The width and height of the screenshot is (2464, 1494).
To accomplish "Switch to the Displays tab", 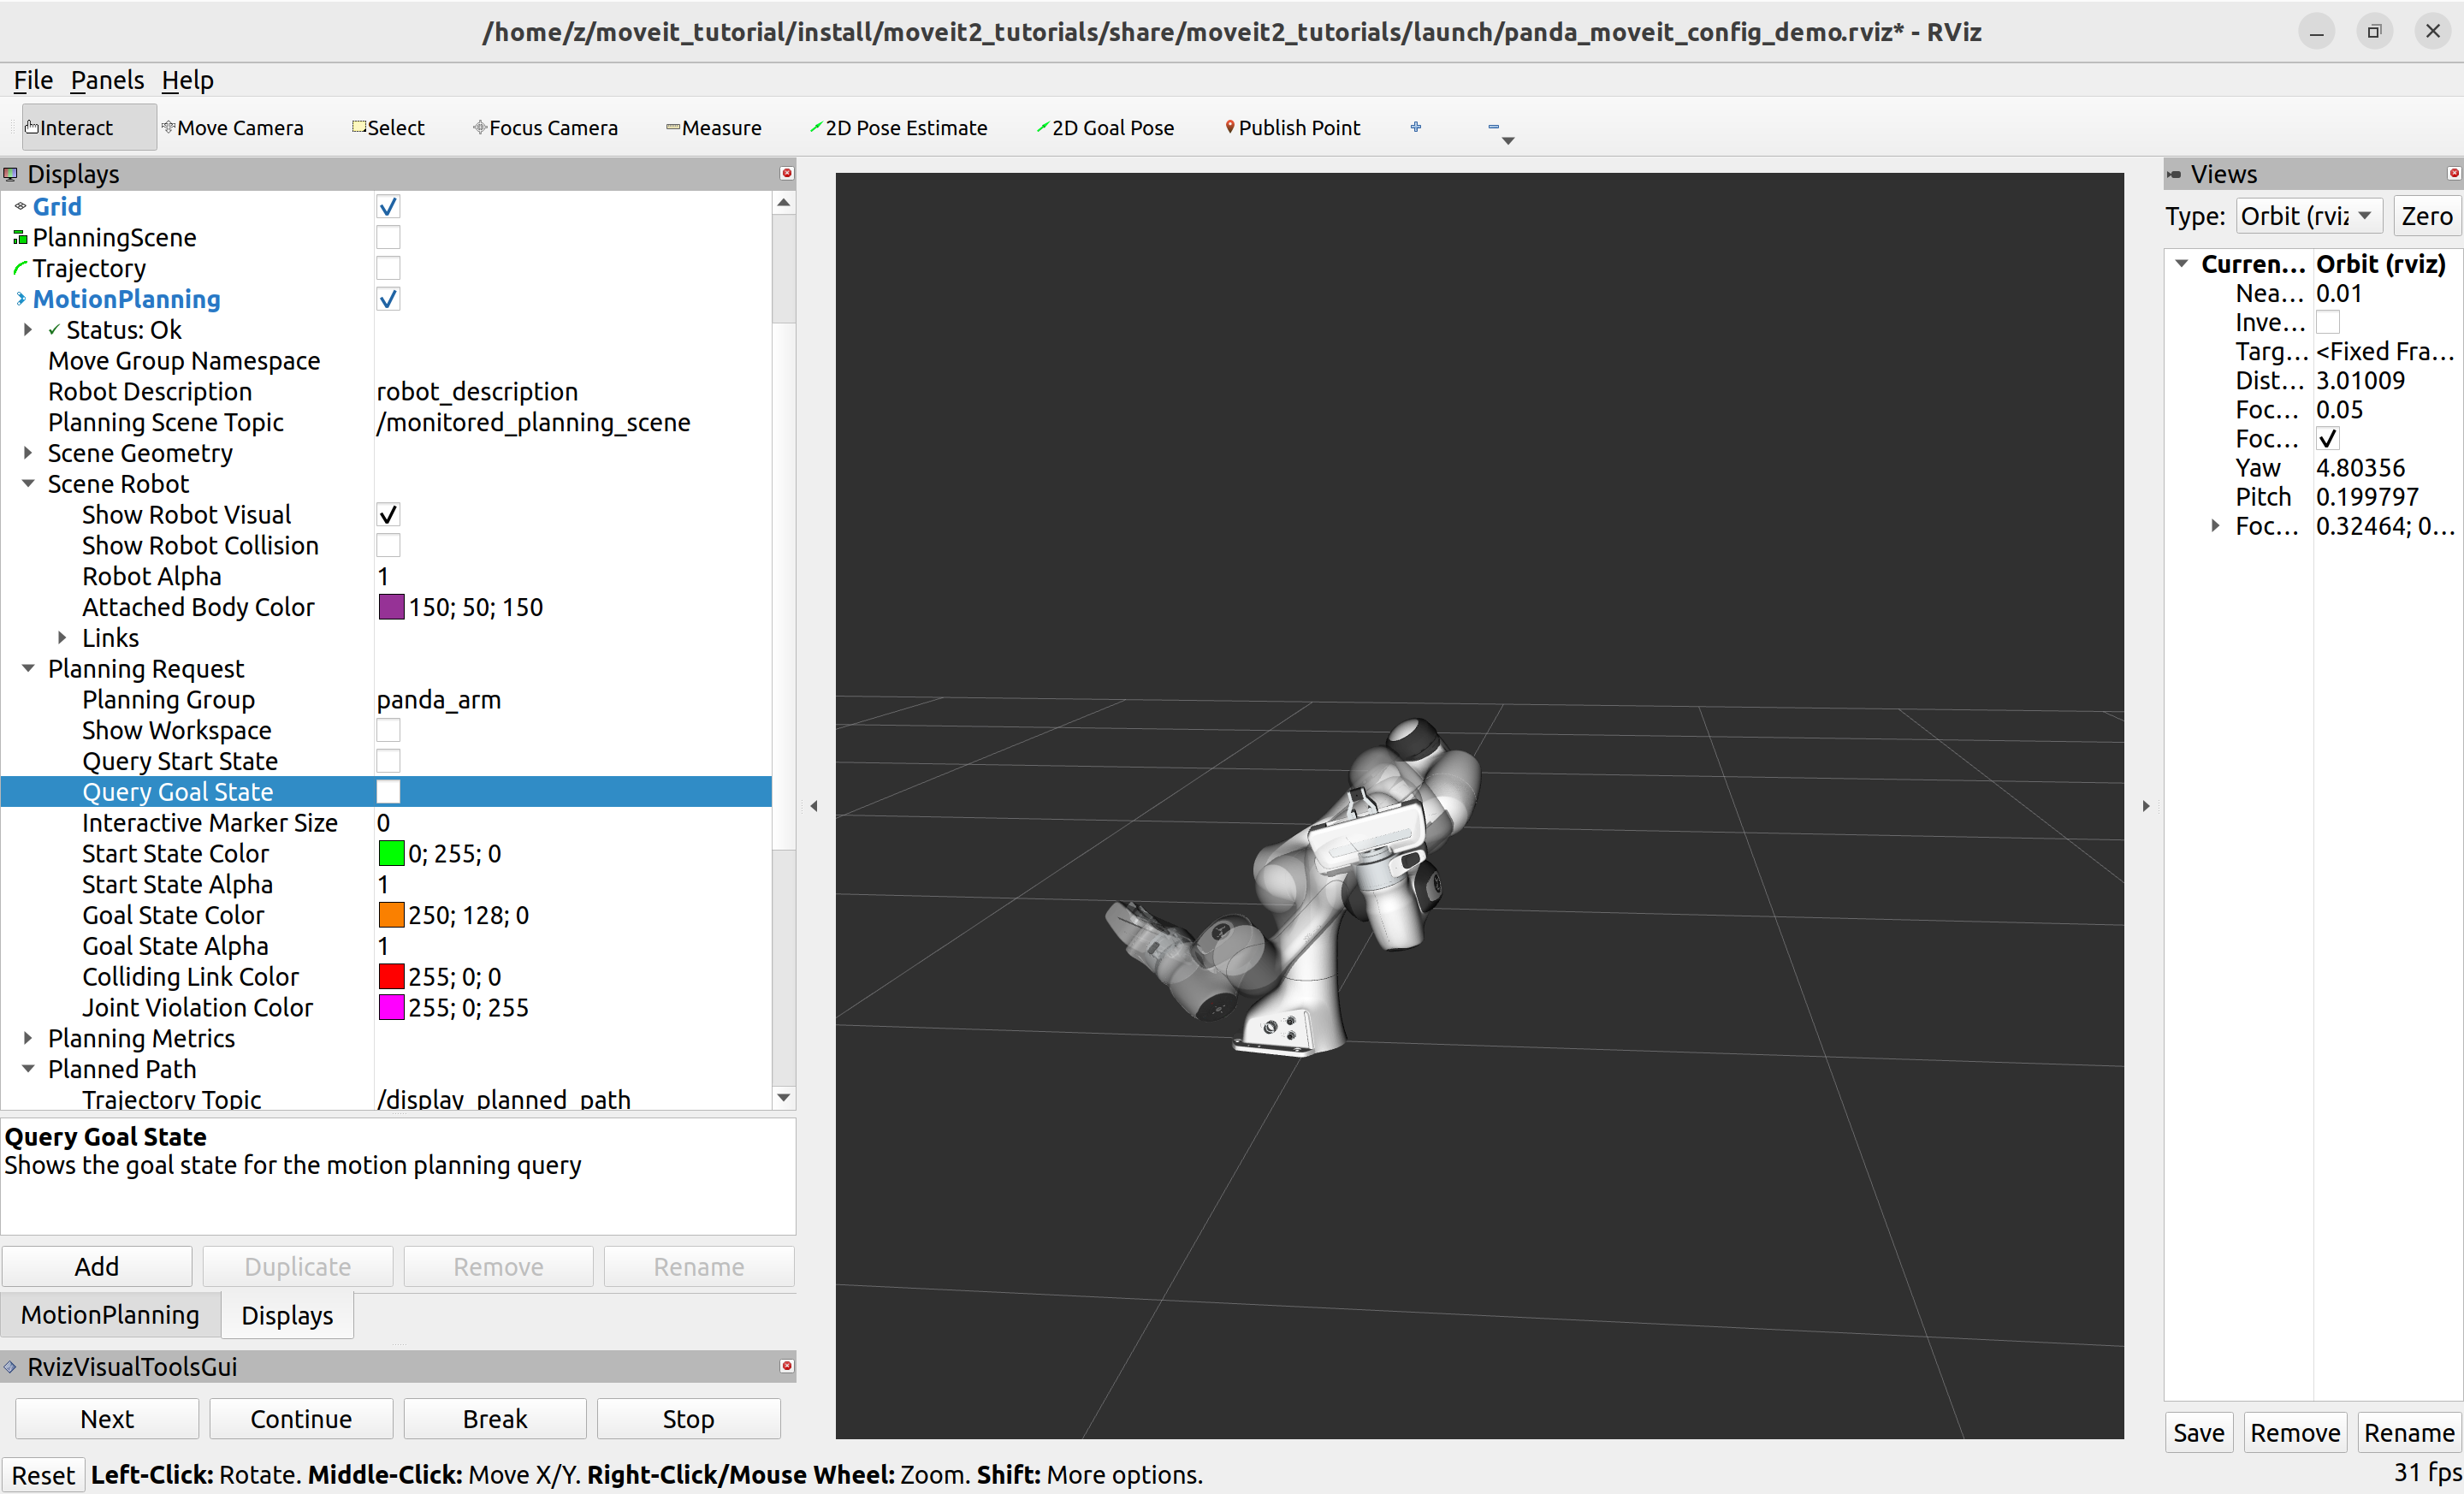I will pyautogui.click(x=287, y=1315).
